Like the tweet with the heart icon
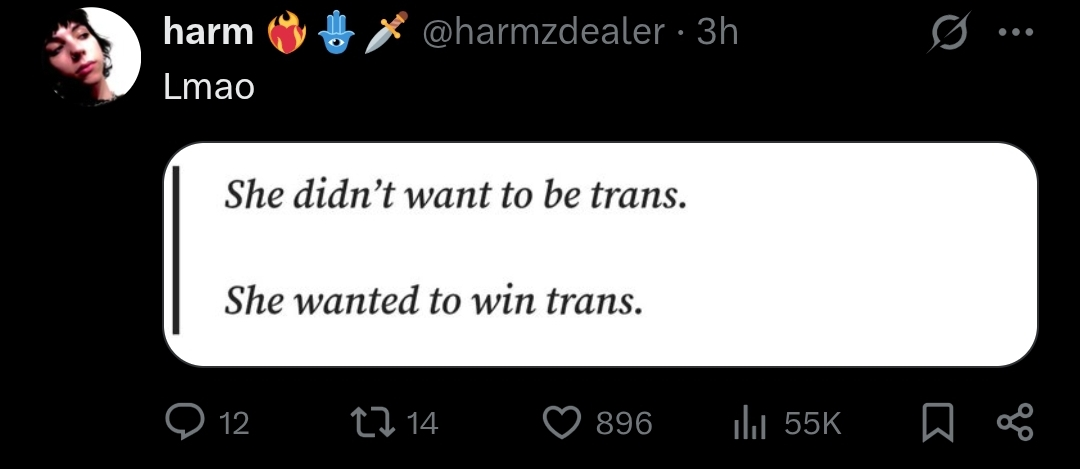 click(563, 423)
